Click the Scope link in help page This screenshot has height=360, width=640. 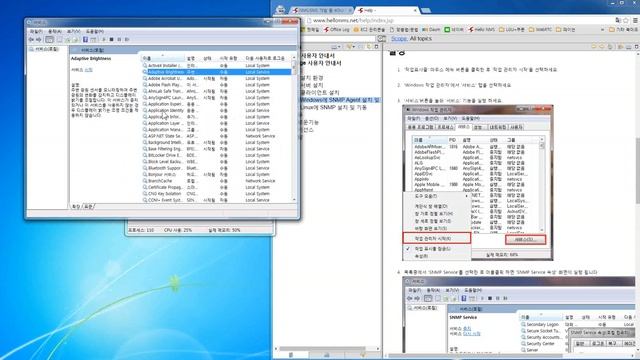click(399, 39)
